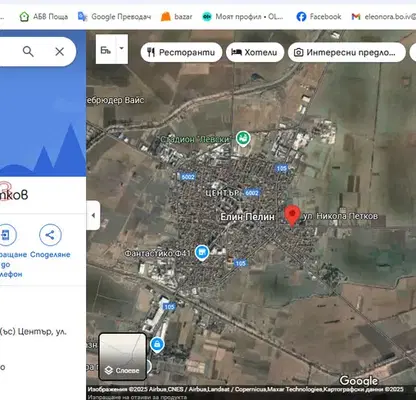Open the АБВ Поща bookmark
The image size is (416, 400).
pos(44,17)
